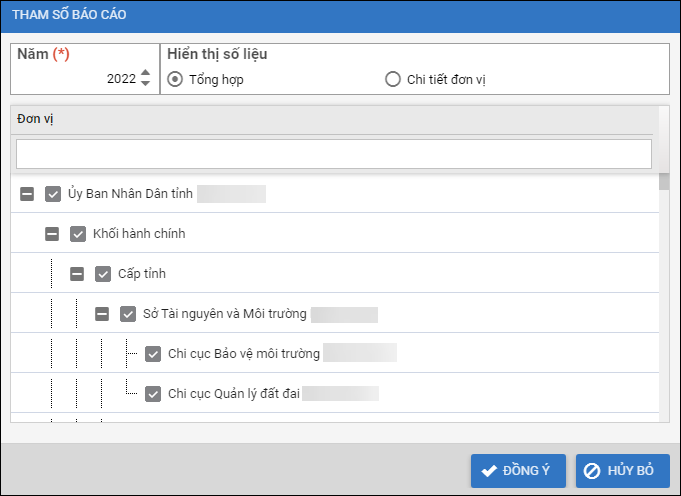Uncheck the Khối hành chính checkbox
681x496 pixels.
(78, 234)
